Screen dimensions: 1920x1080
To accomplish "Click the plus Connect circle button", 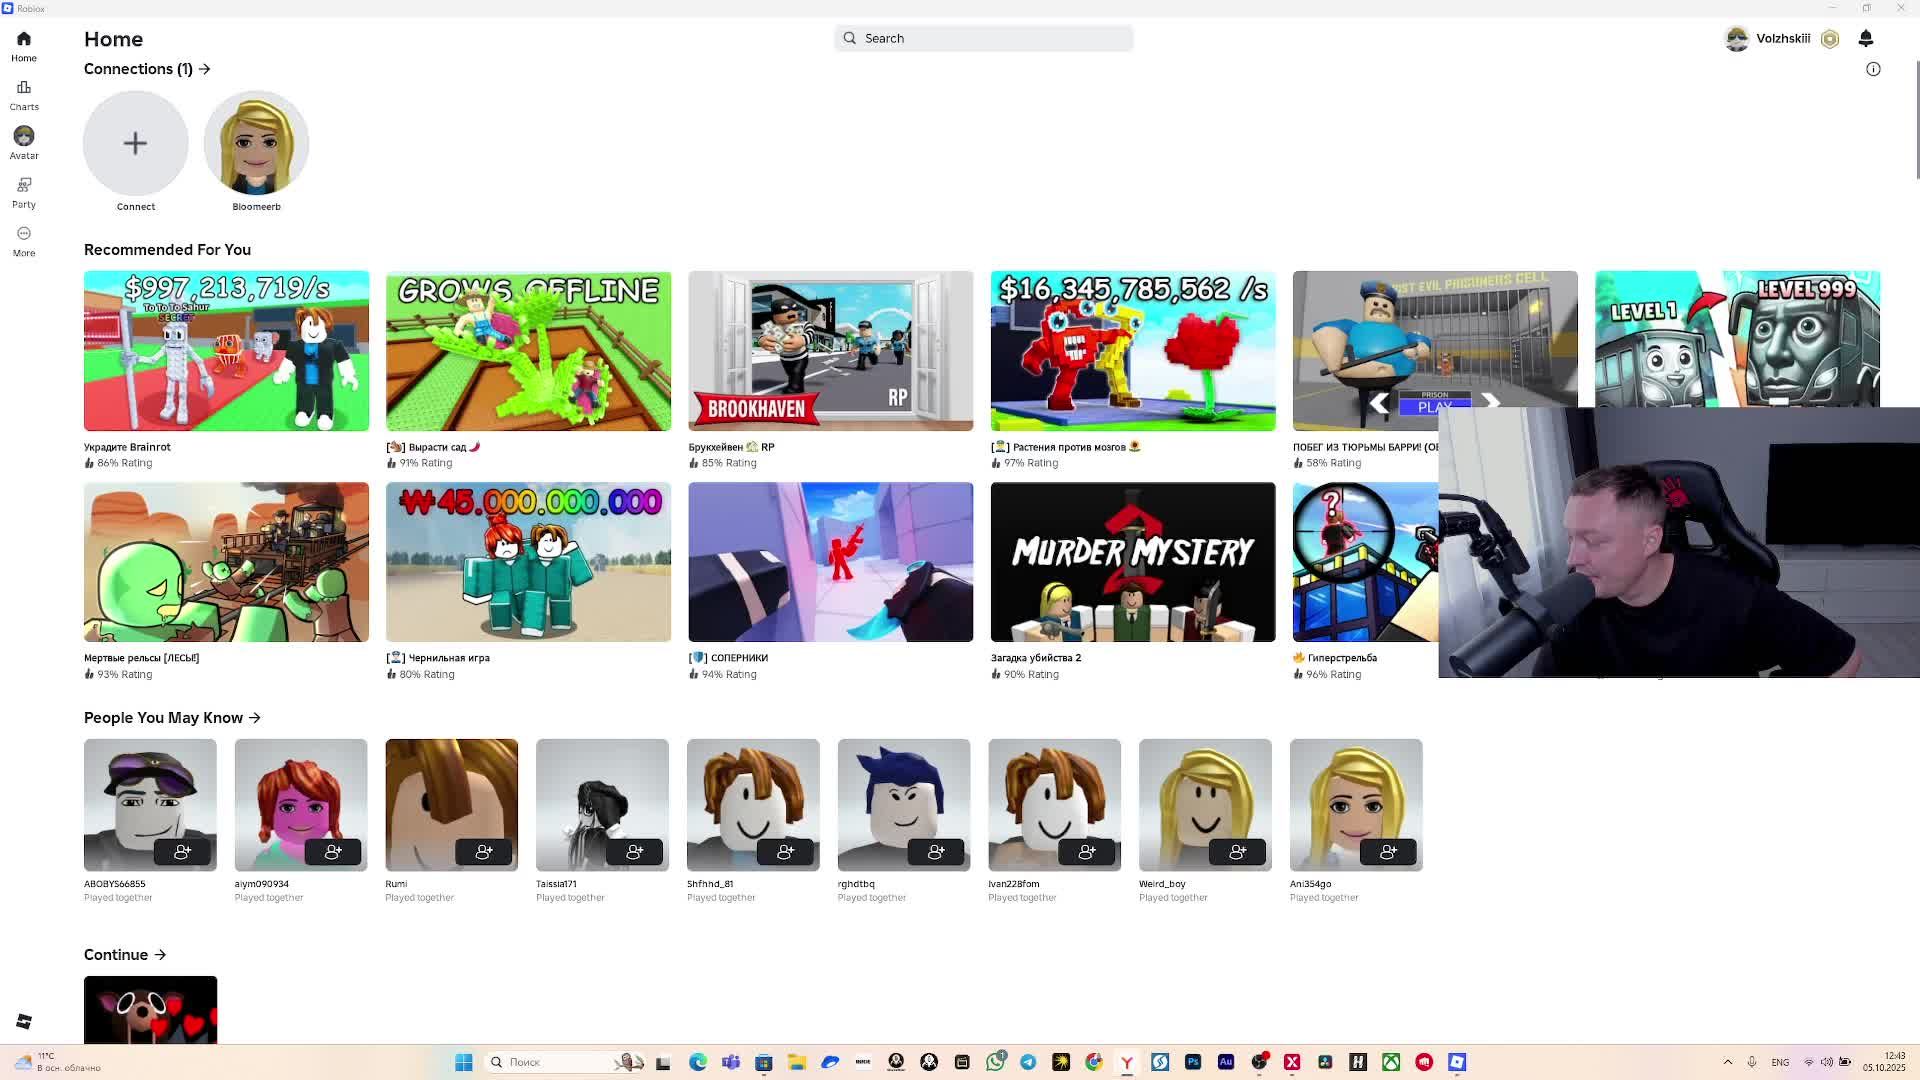I will click(135, 143).
